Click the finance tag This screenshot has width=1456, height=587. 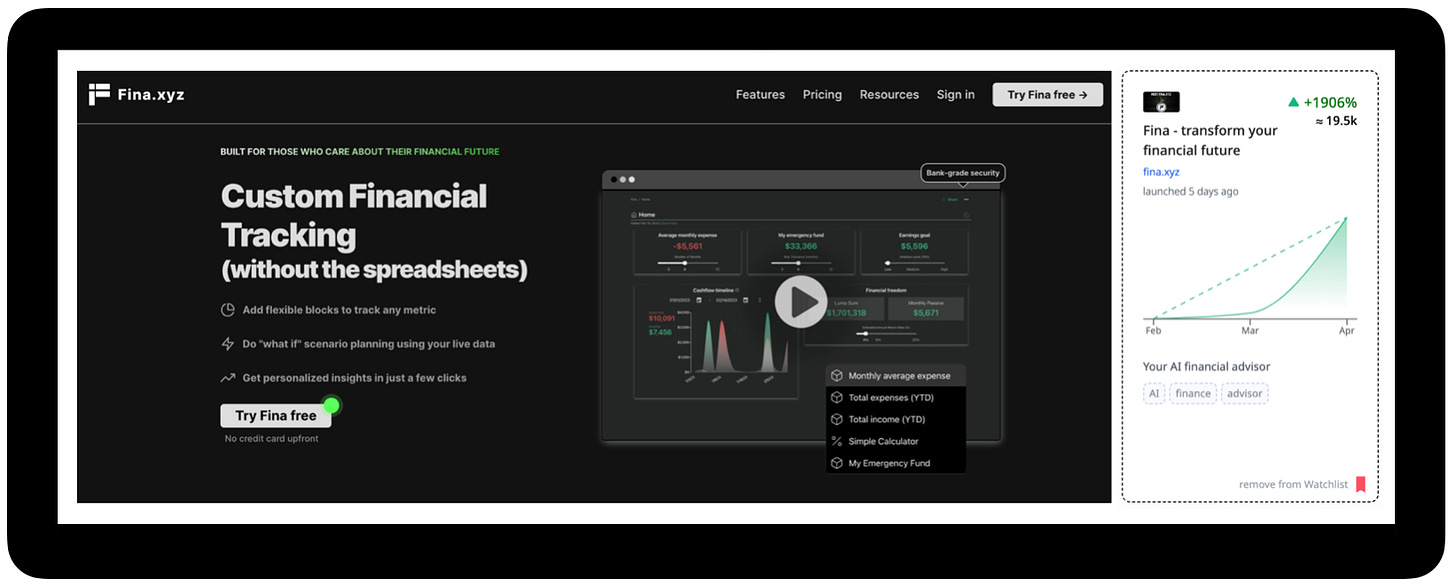pos(1193,394)
